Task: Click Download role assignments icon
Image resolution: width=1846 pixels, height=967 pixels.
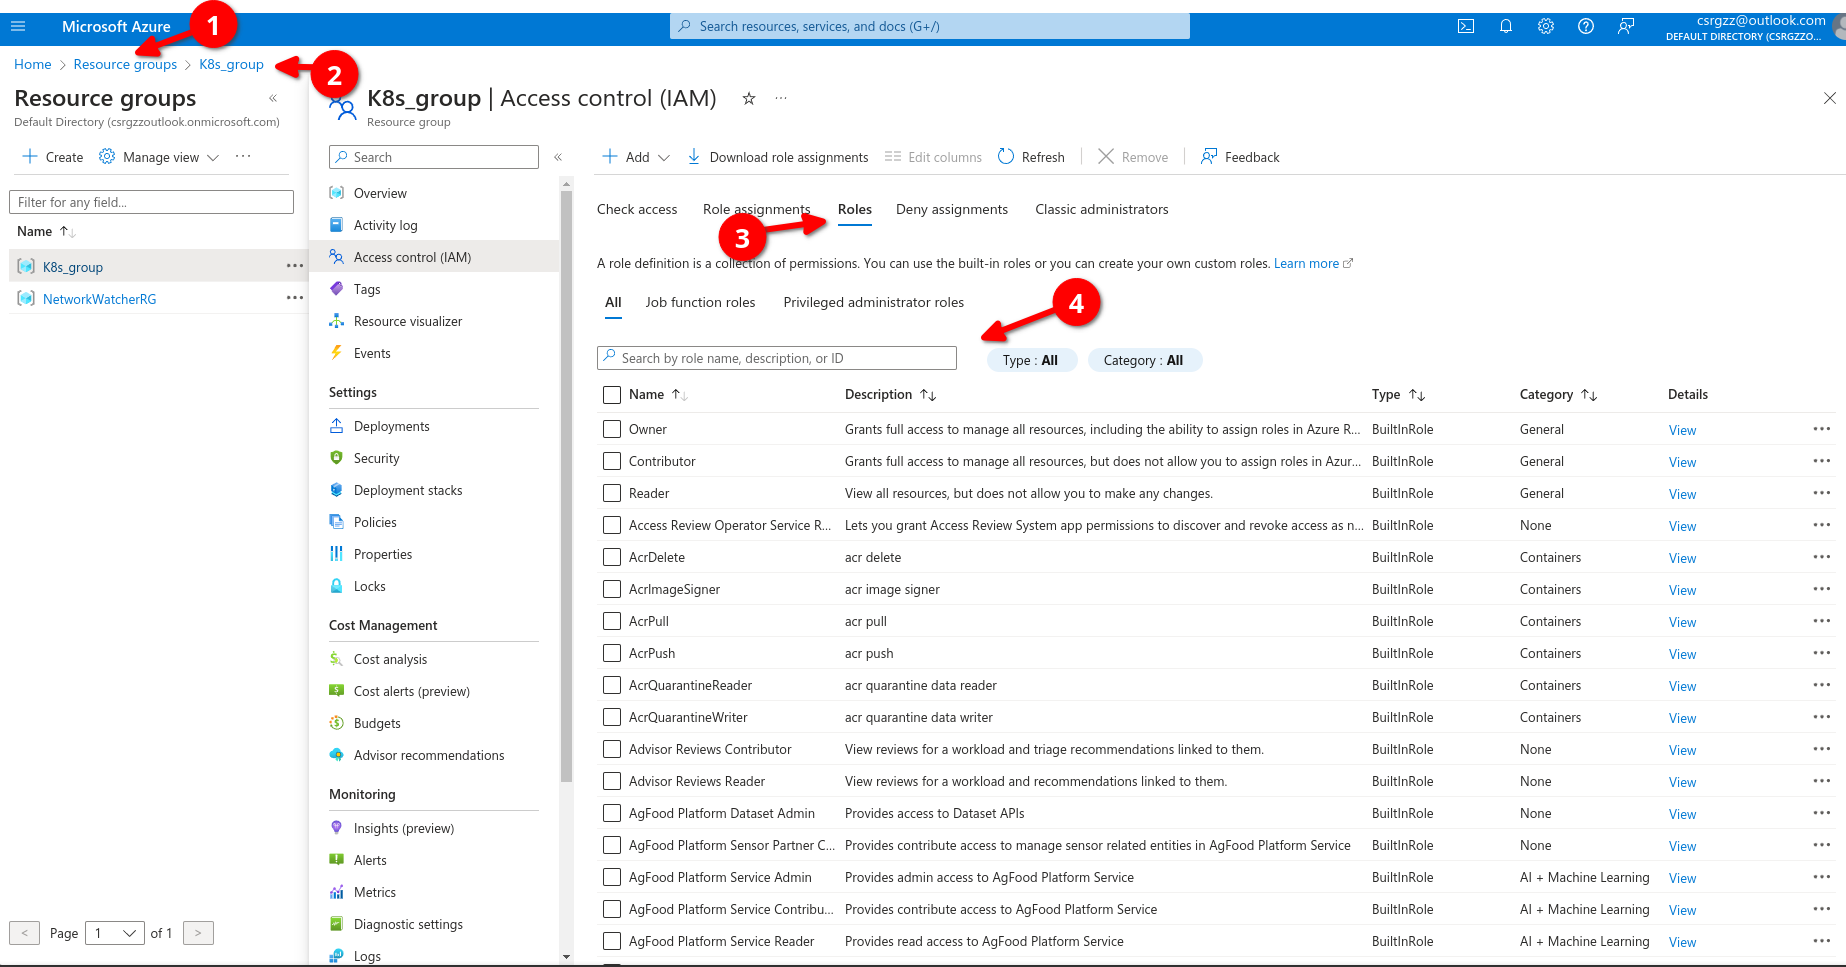Action: 694,157
